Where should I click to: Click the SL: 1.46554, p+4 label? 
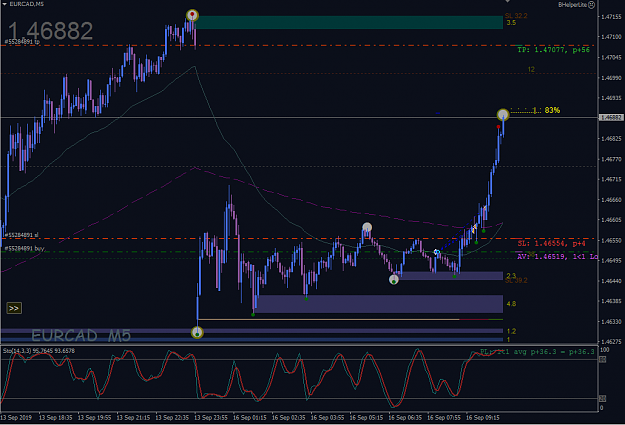click(x=551, y=243)
